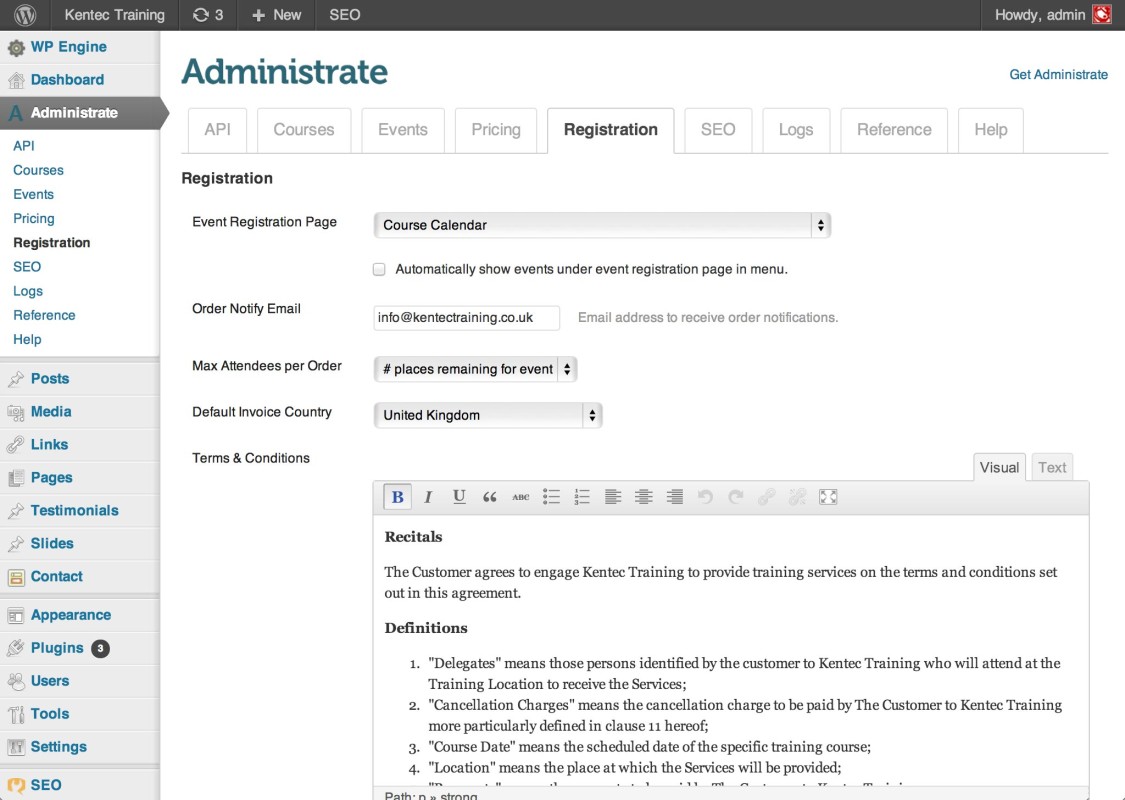The width and height of the screenshot is (1125, 800).
Task: Open SEO menu in admin bar
Action: pos(344,15)
